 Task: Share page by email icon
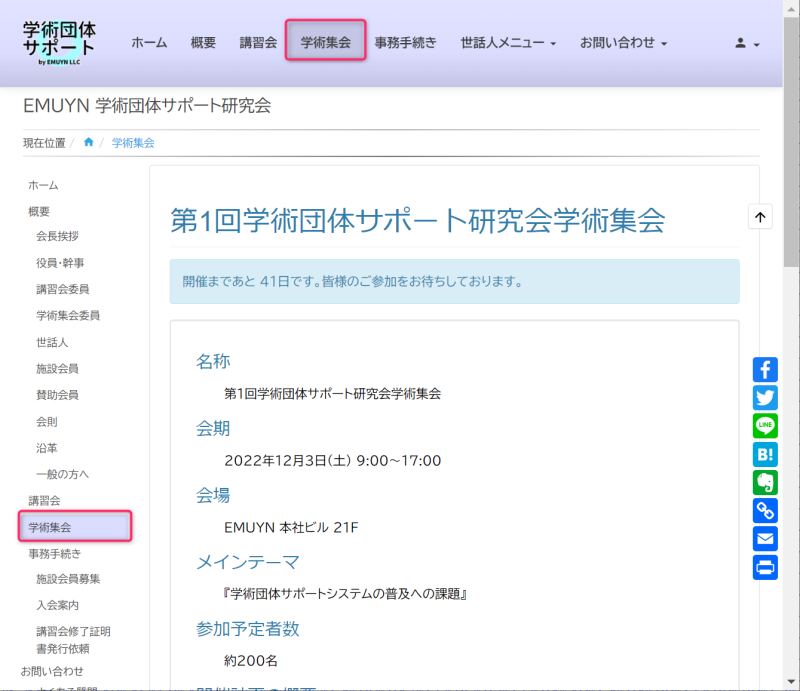[x=765, y=540]
